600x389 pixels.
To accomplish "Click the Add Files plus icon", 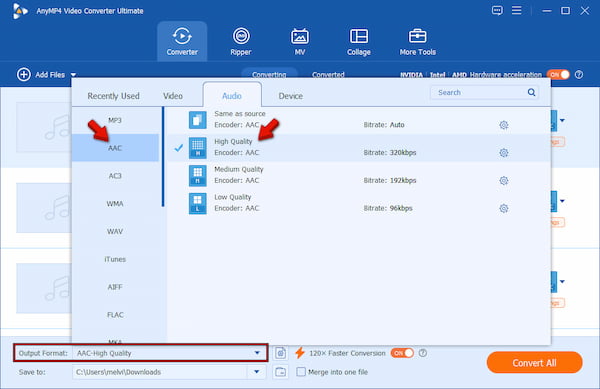I will 24,75.
